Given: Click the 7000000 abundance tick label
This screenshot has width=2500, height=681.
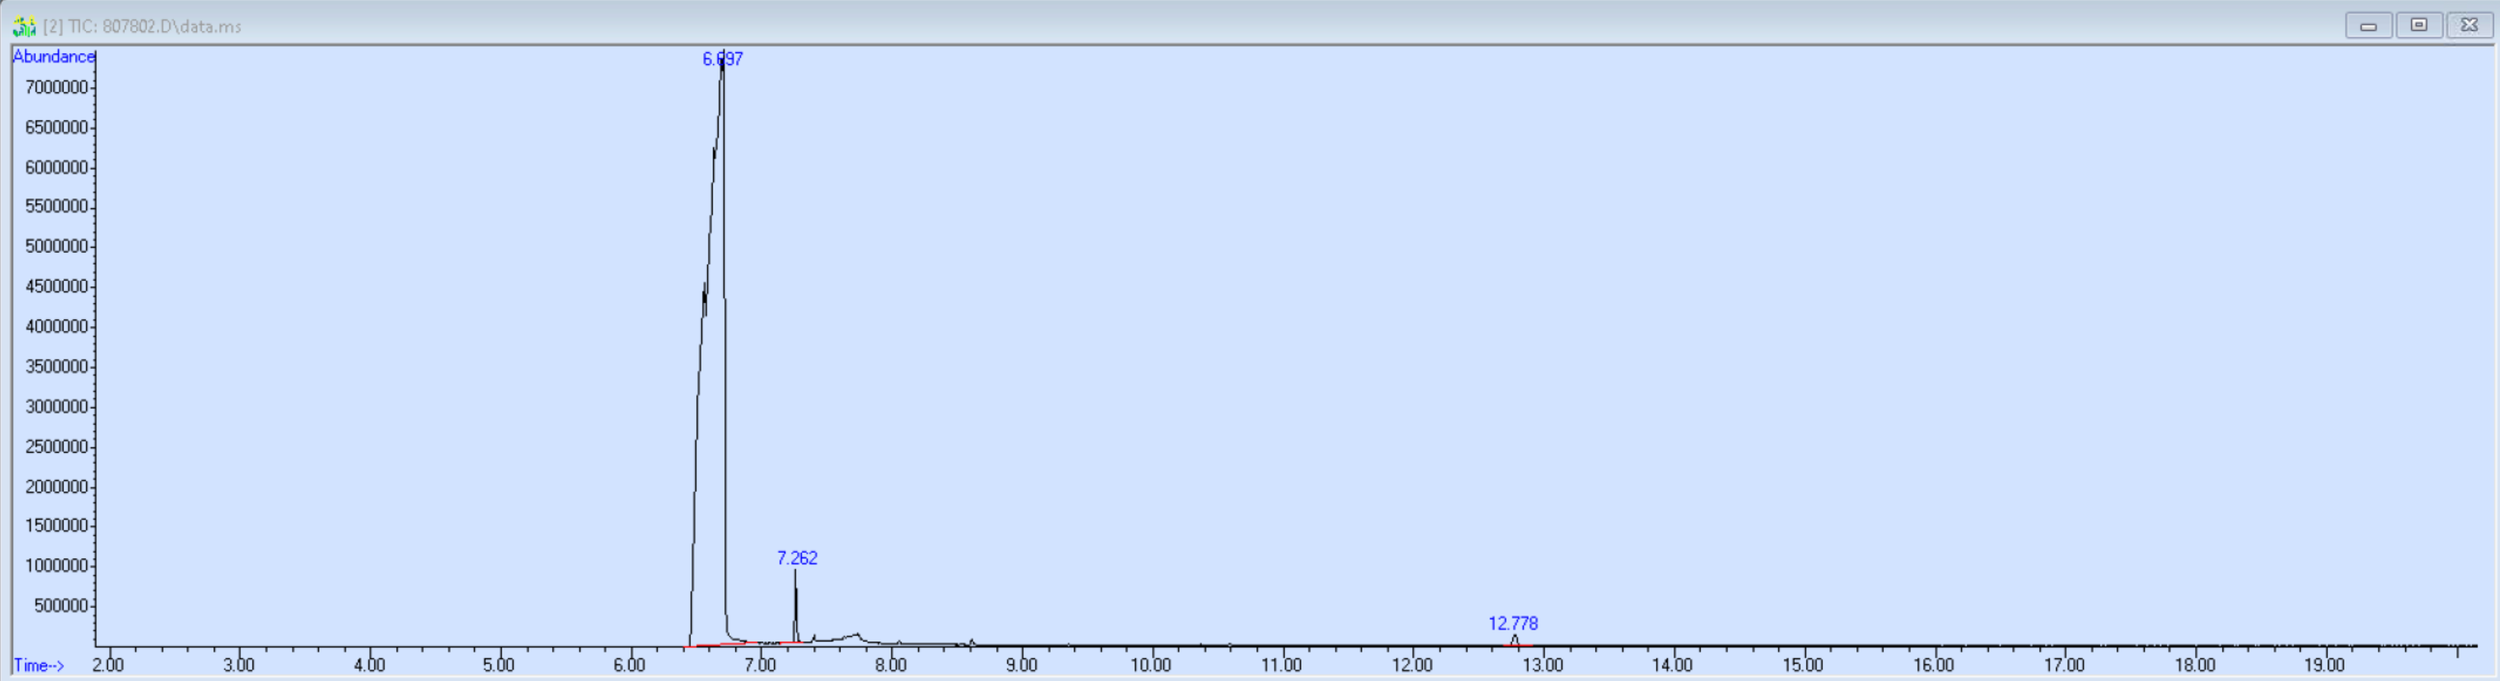Looking at the screenshot, I should pyautogui.click(x=57, y=87).
